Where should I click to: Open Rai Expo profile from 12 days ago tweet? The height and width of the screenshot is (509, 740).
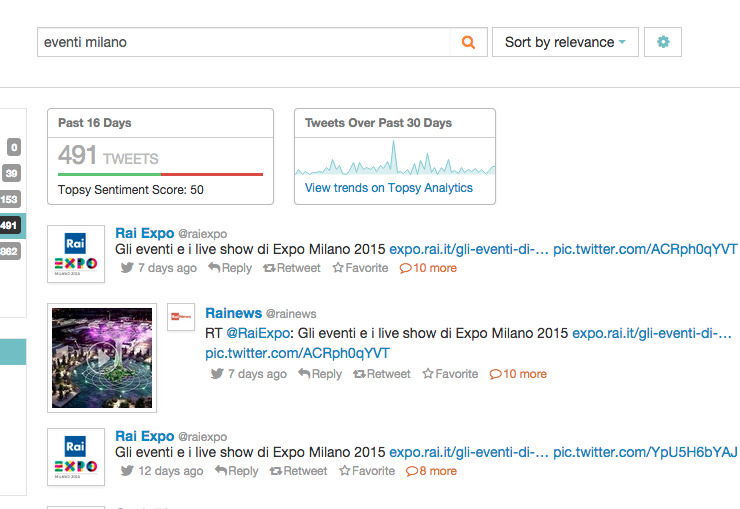(145, 436)
